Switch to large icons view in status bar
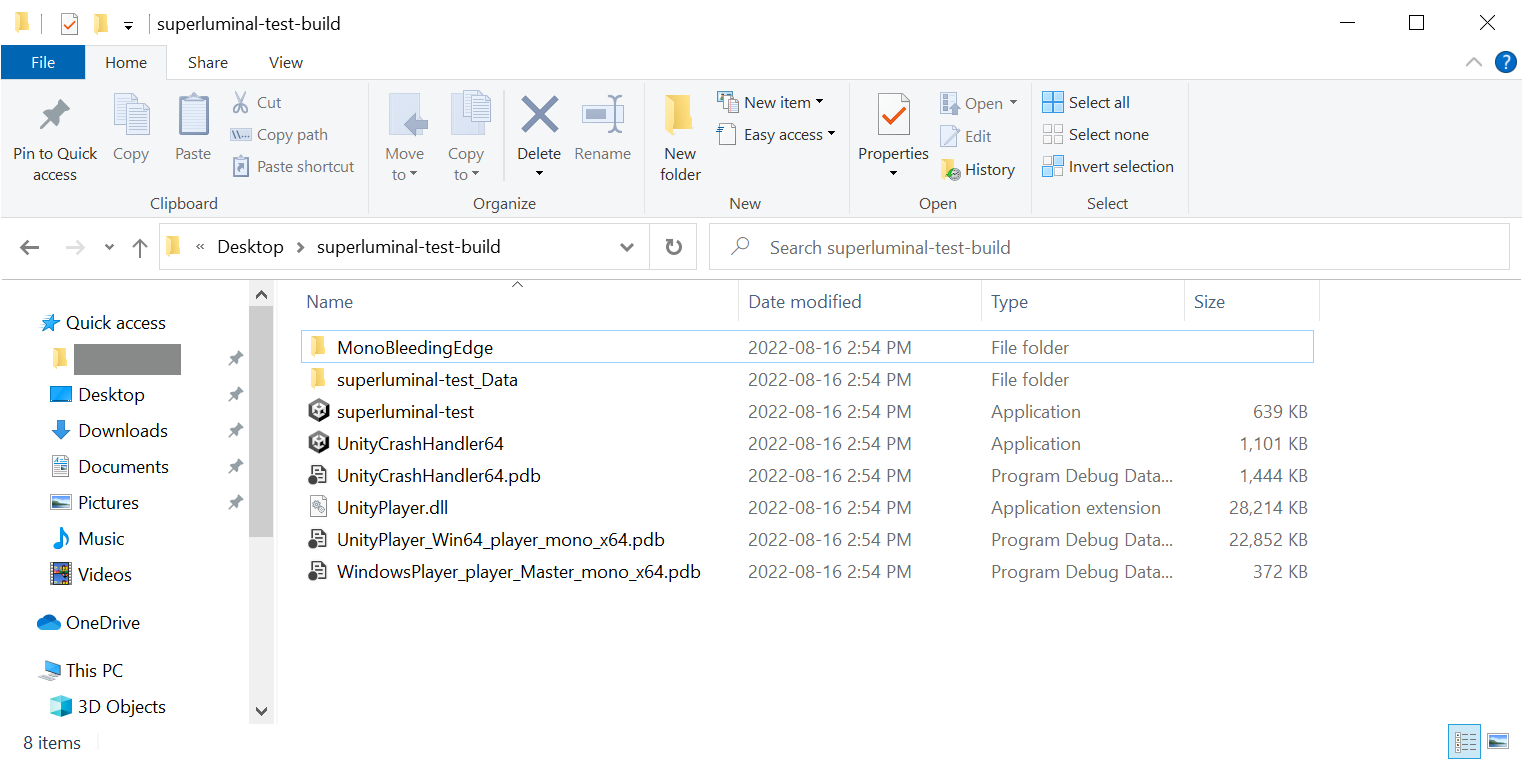 [x=1497, y=741]
